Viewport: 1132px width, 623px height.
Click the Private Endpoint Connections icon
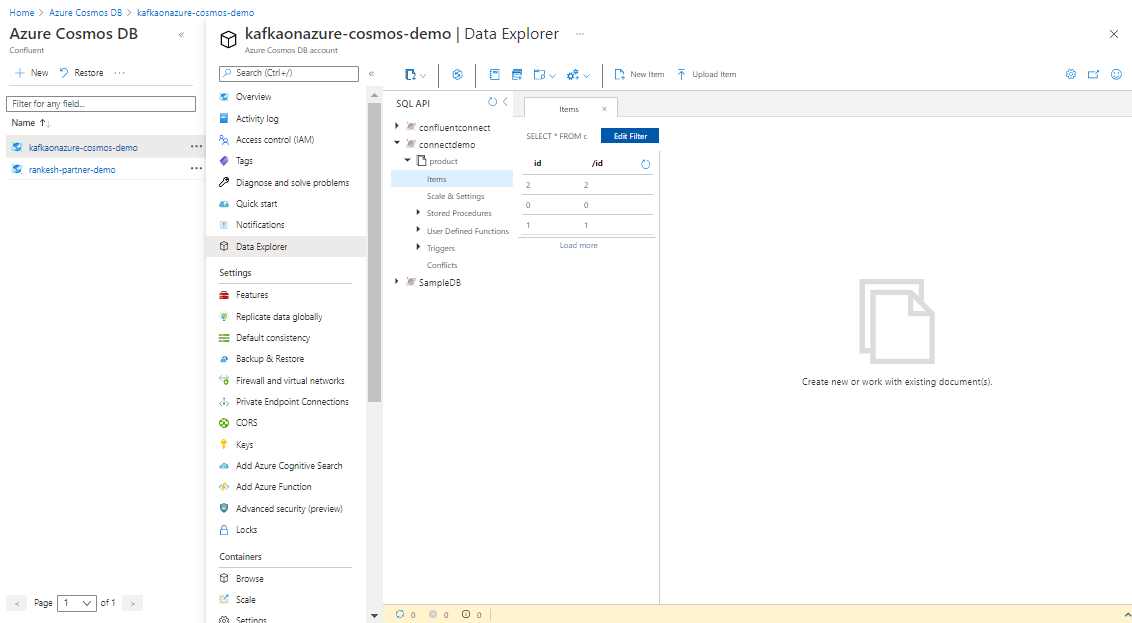pyautogui.click(x=224, y=401)
